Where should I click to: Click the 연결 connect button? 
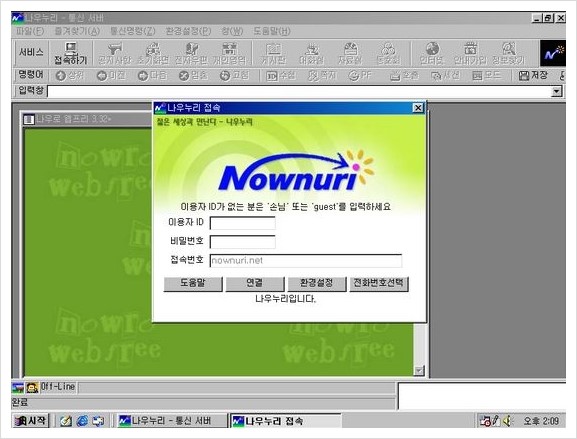[255, 284]
